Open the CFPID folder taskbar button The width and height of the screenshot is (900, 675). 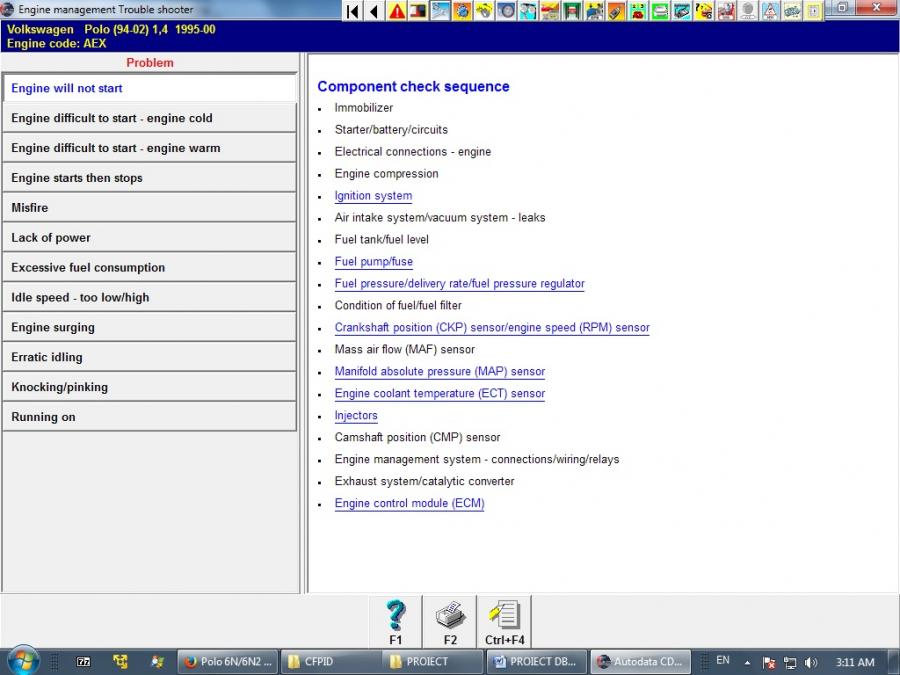coord(328,661)
